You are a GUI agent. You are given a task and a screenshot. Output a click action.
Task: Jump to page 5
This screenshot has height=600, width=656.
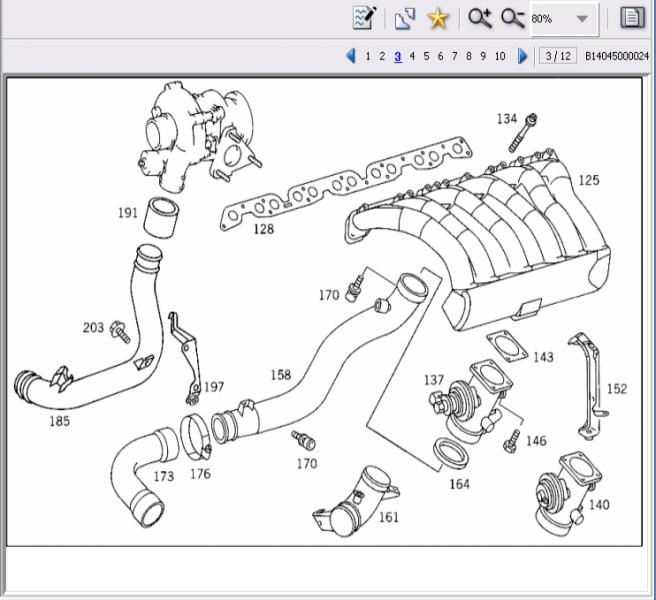[426, 56]
